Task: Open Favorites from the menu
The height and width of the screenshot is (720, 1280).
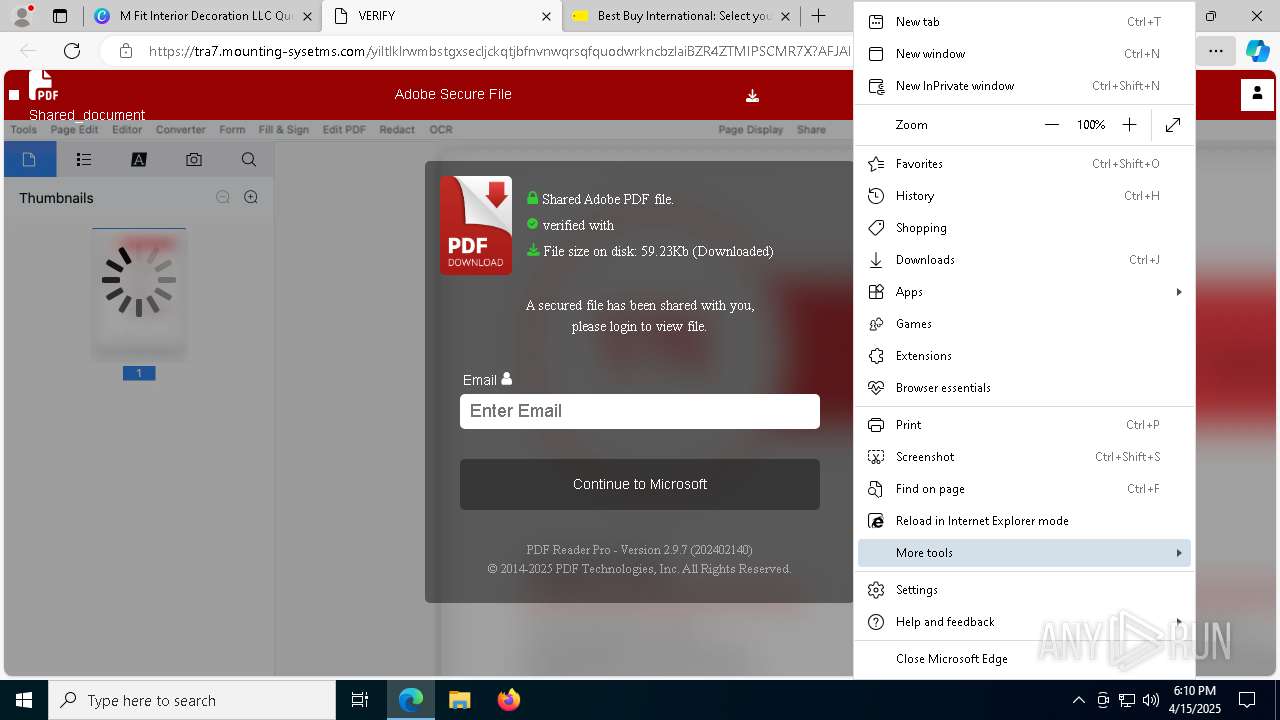Action: (1024, 164)
